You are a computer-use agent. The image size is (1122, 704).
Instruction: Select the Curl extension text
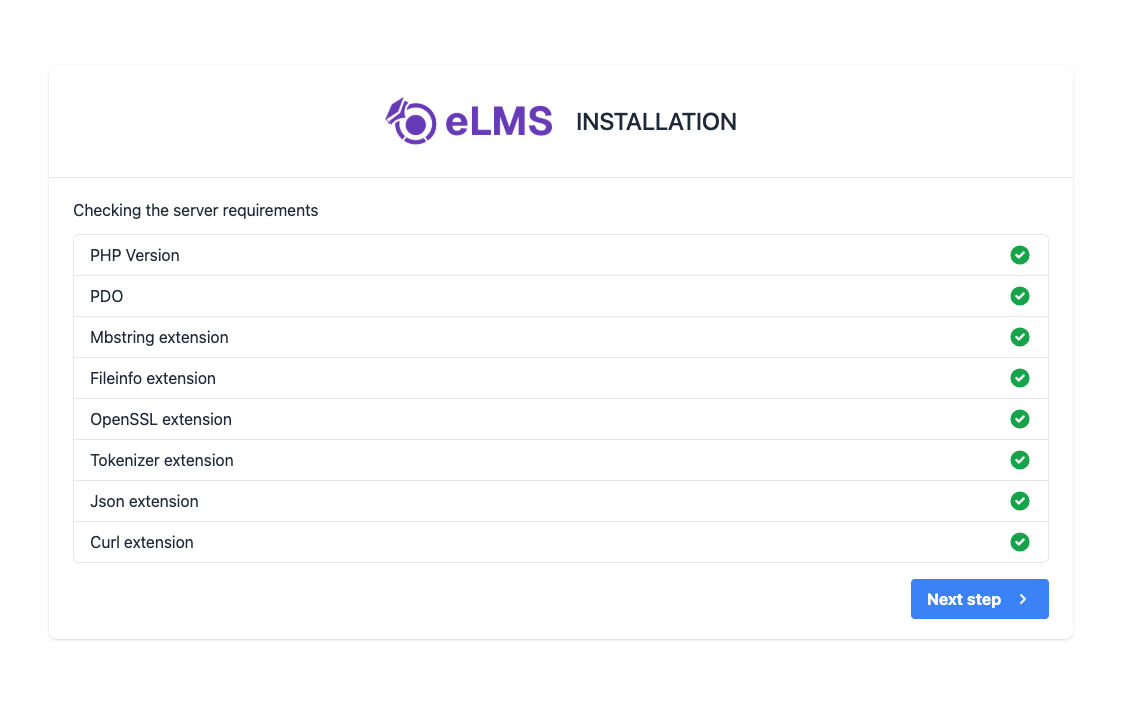(142, 542)
